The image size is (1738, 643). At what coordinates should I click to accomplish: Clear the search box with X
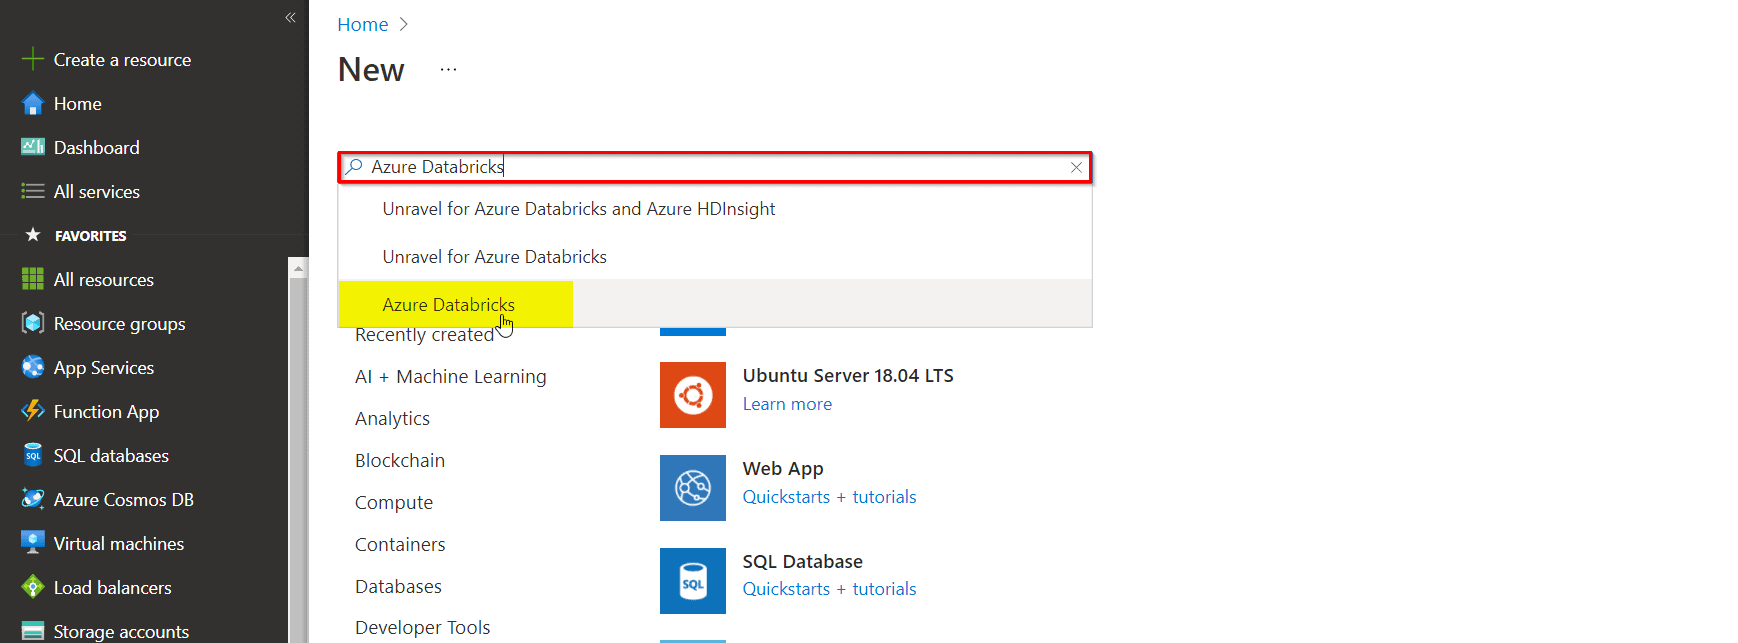coord(1076,168)
